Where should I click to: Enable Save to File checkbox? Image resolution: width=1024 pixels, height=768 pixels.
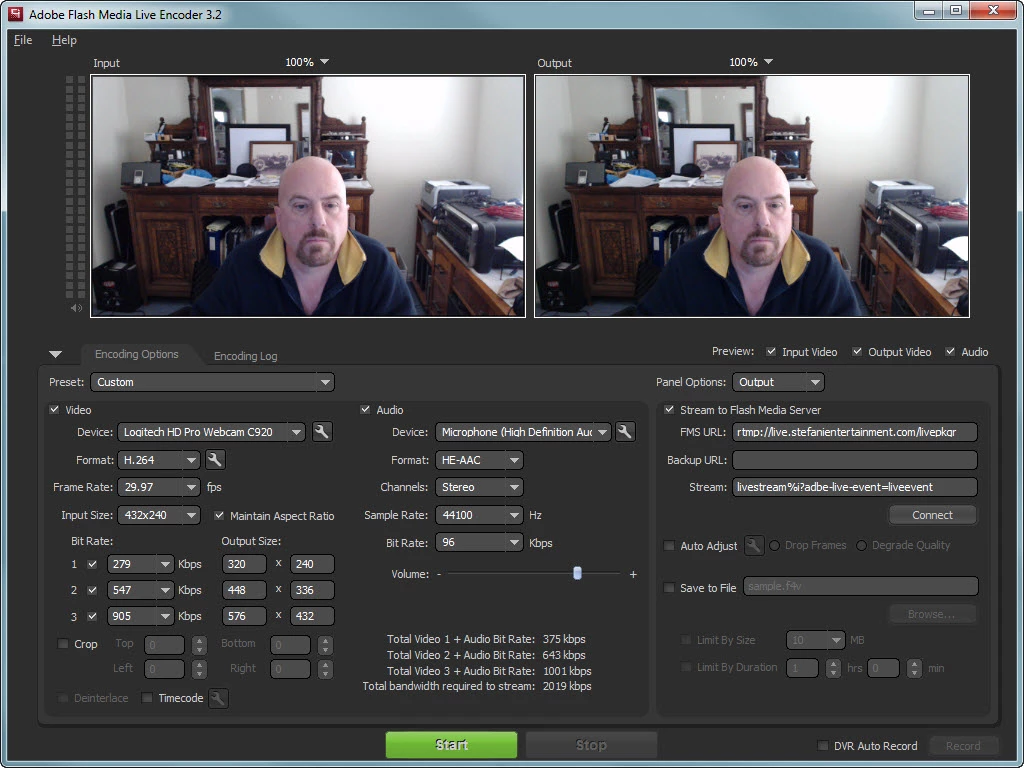coord(669,588)
